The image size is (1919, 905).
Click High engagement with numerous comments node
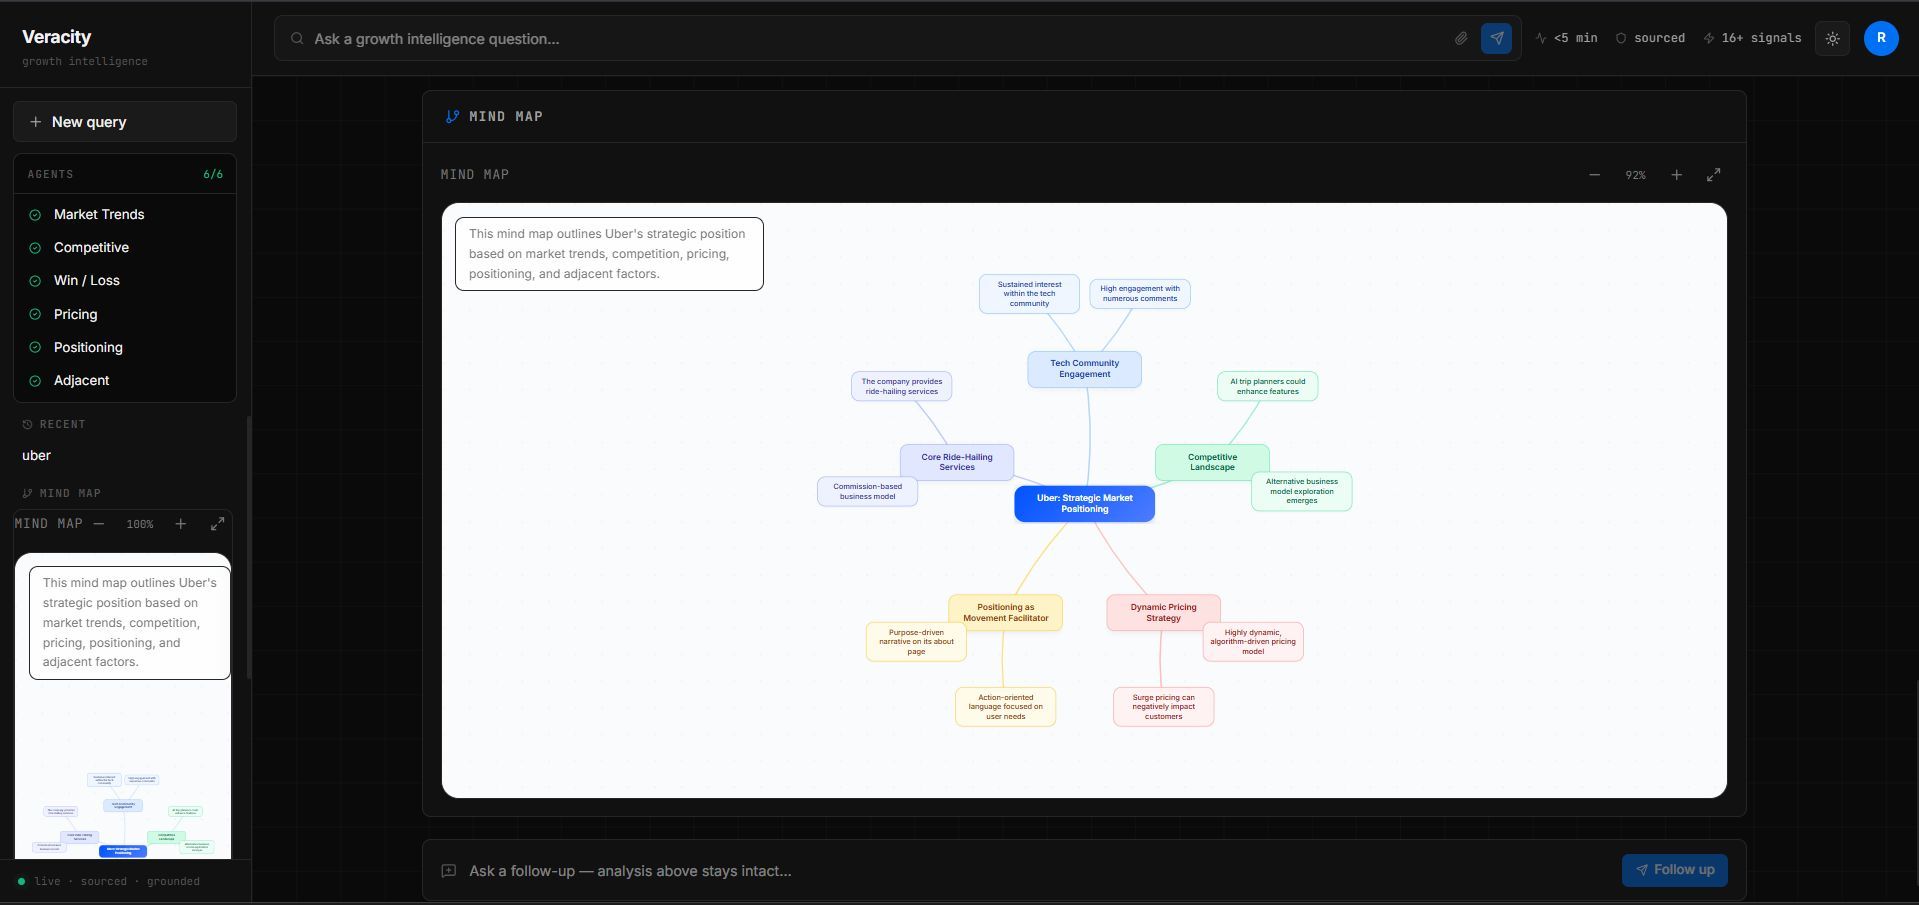click(1139, 294)
